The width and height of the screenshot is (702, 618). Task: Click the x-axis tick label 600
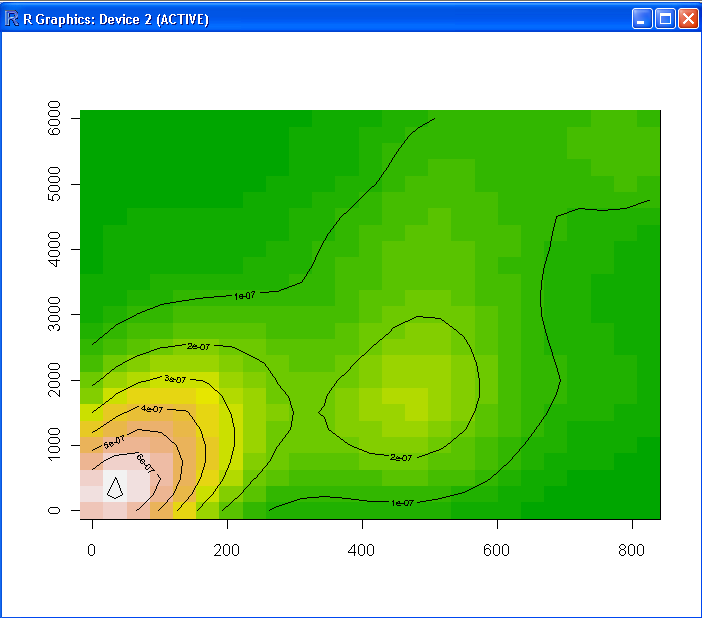(497, 549)
